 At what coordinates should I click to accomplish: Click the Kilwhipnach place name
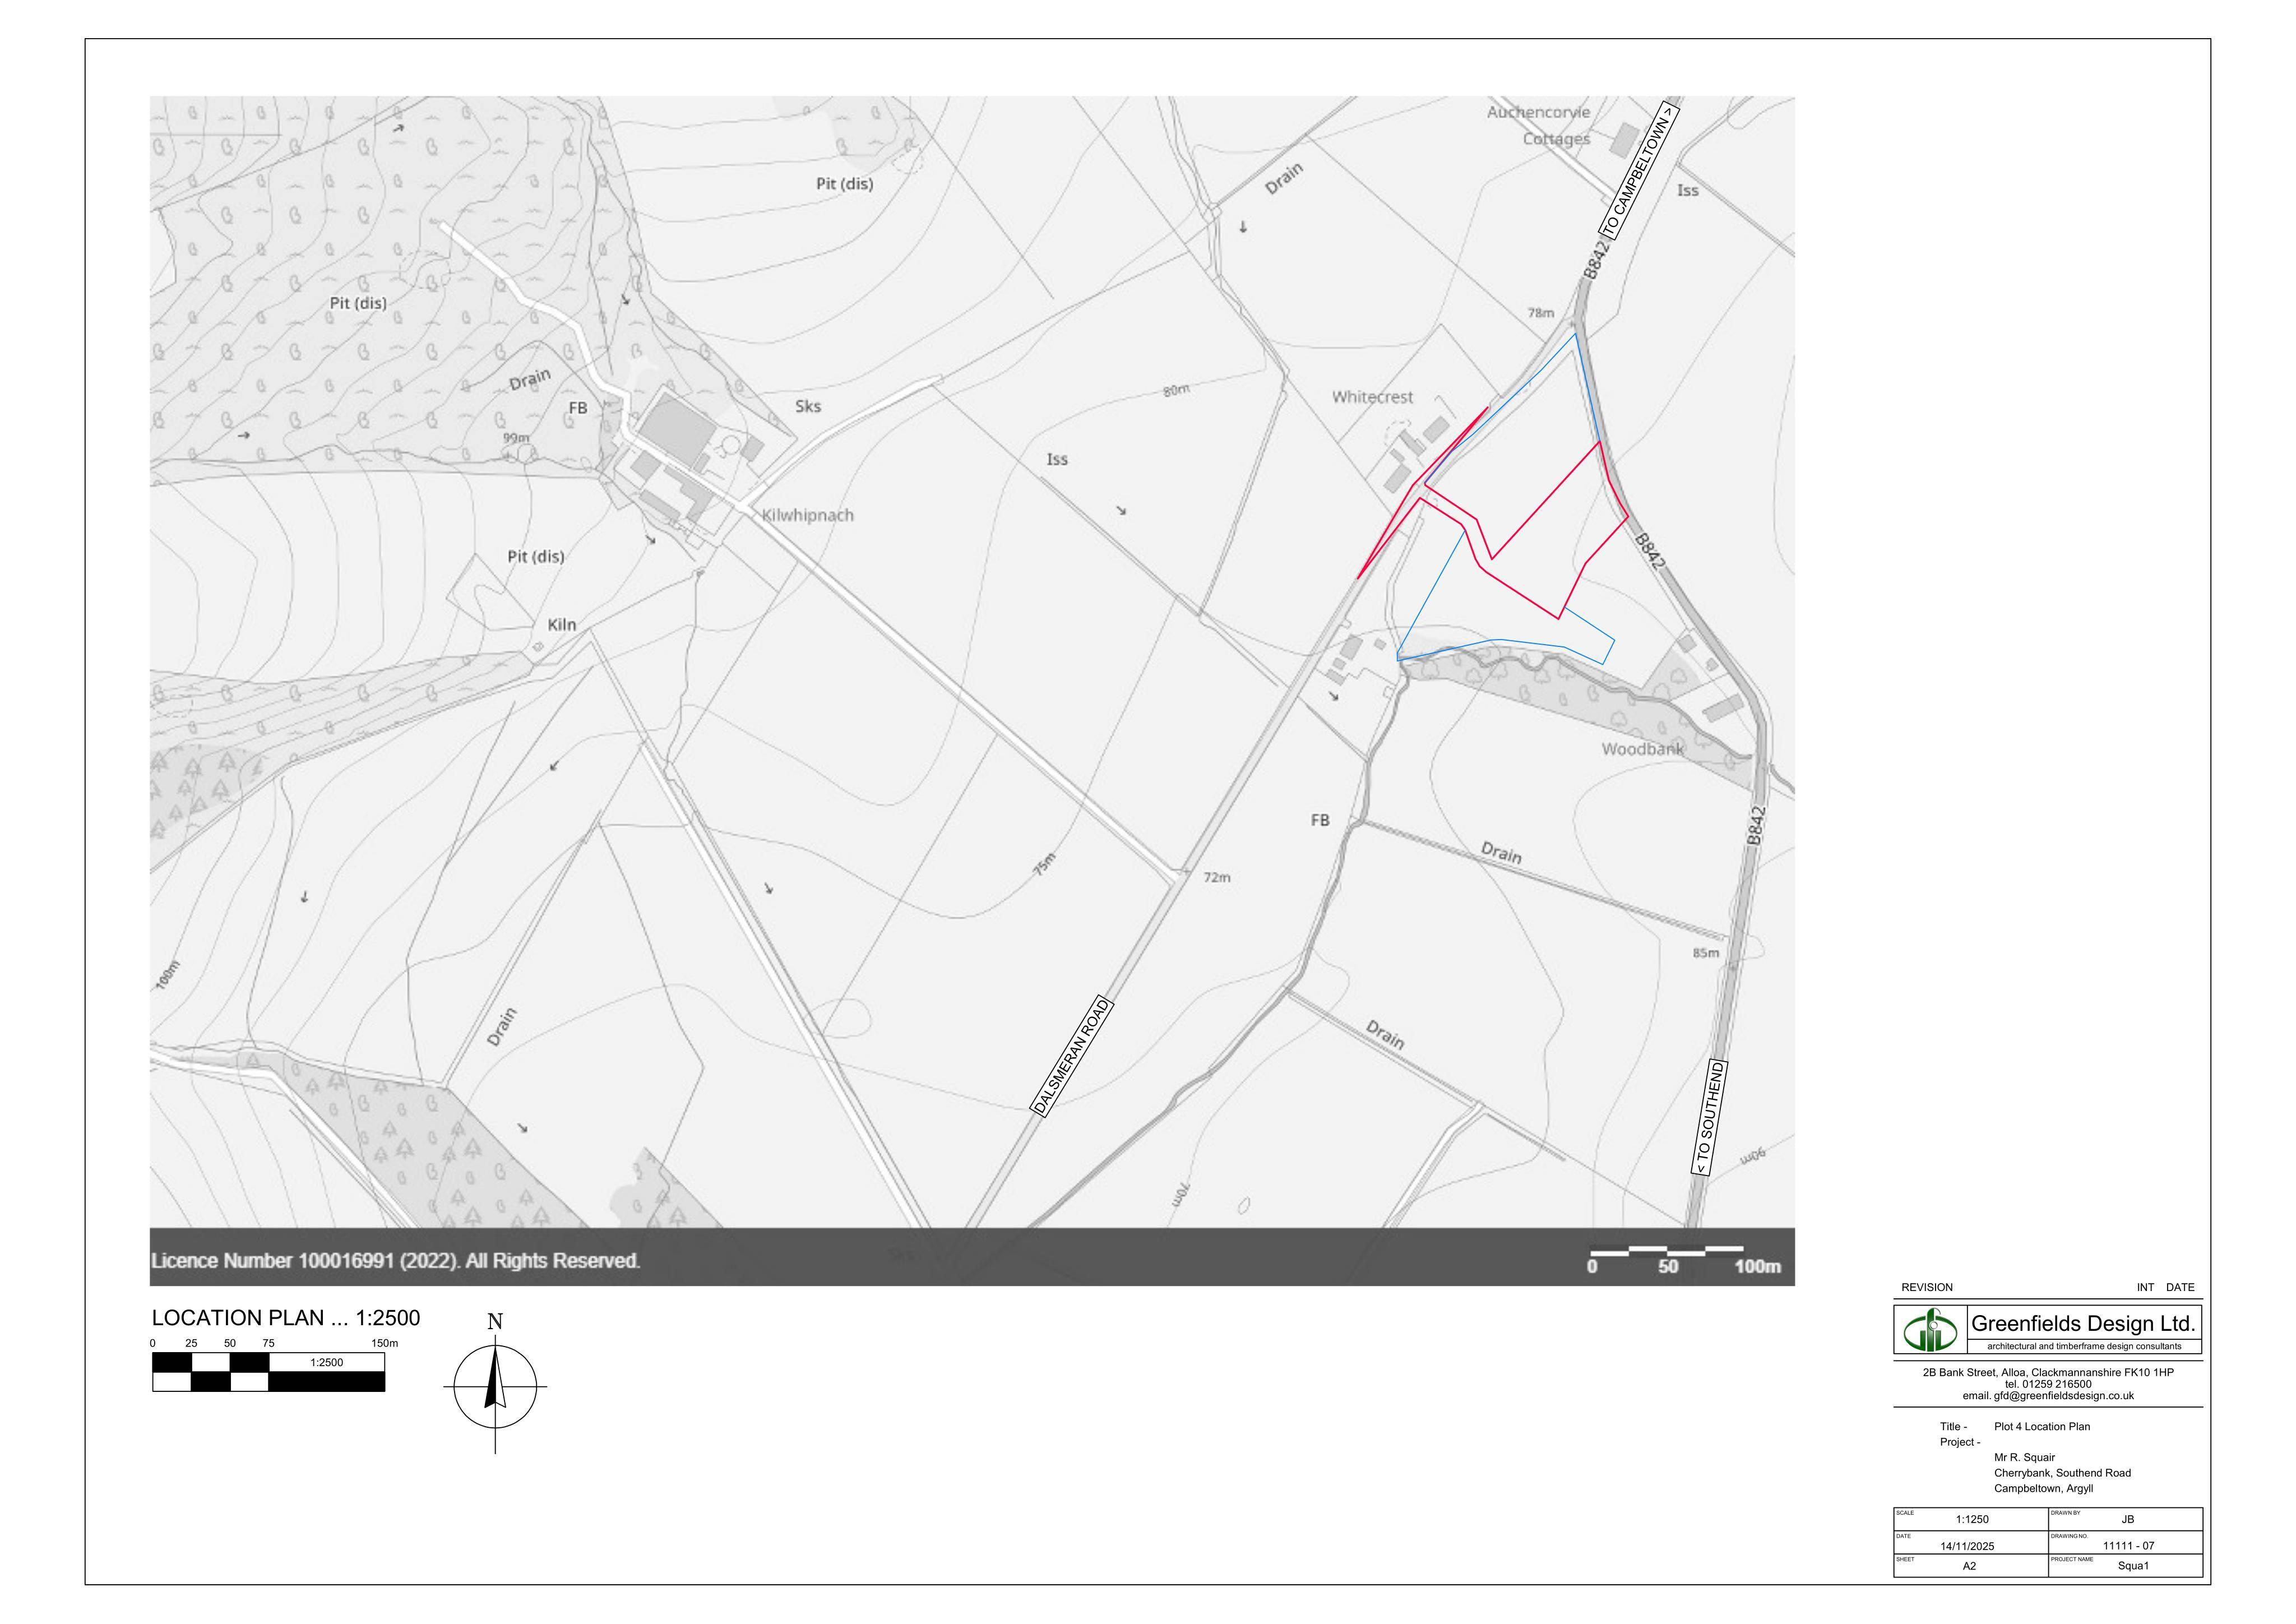pos(808,516)
